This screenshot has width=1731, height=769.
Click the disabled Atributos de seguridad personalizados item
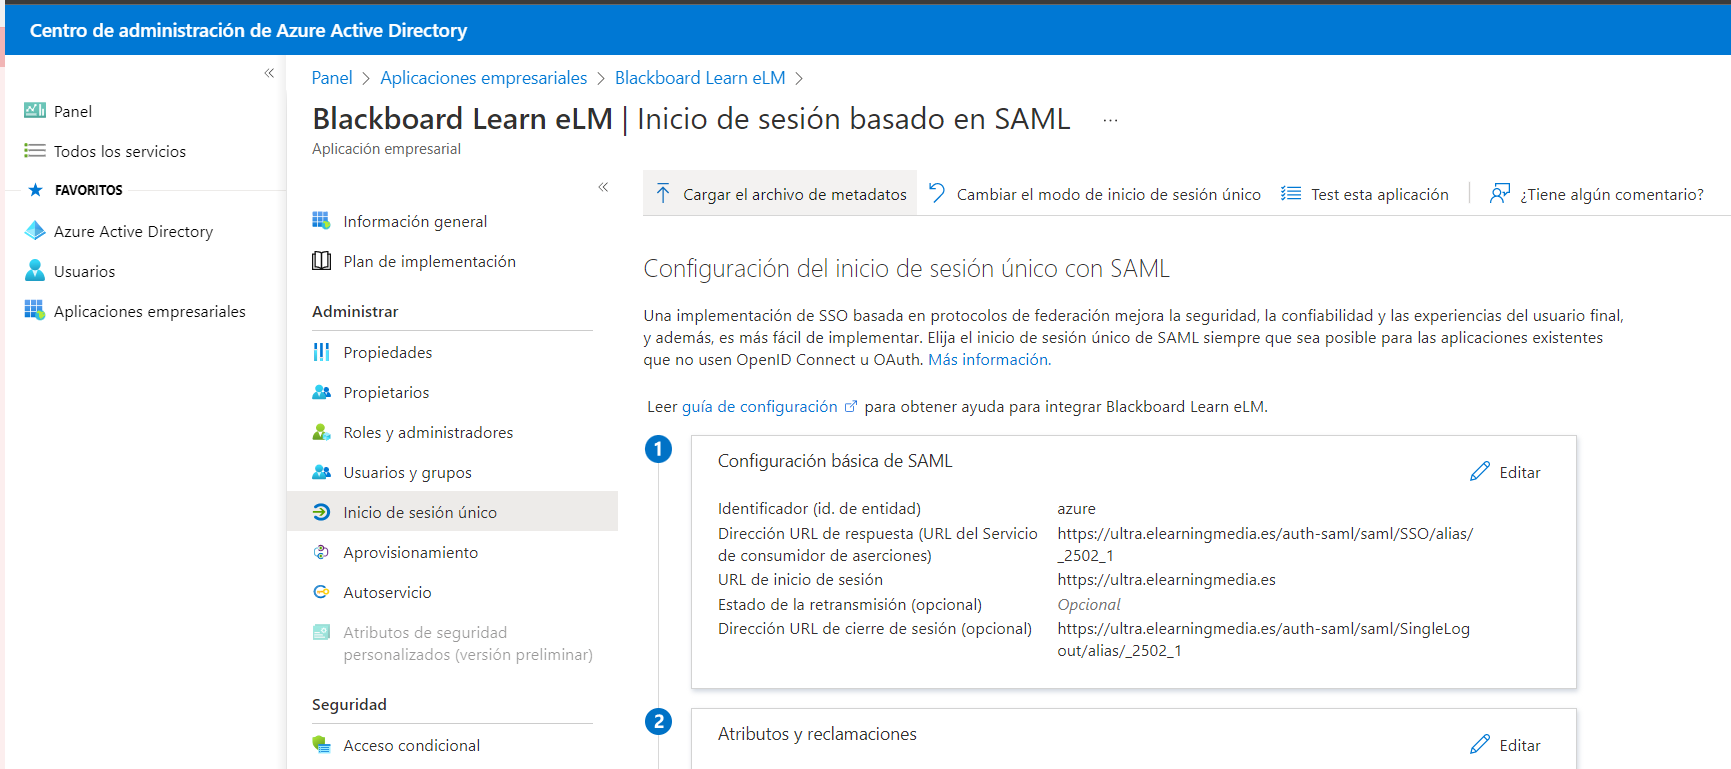[x=452, y=643]
